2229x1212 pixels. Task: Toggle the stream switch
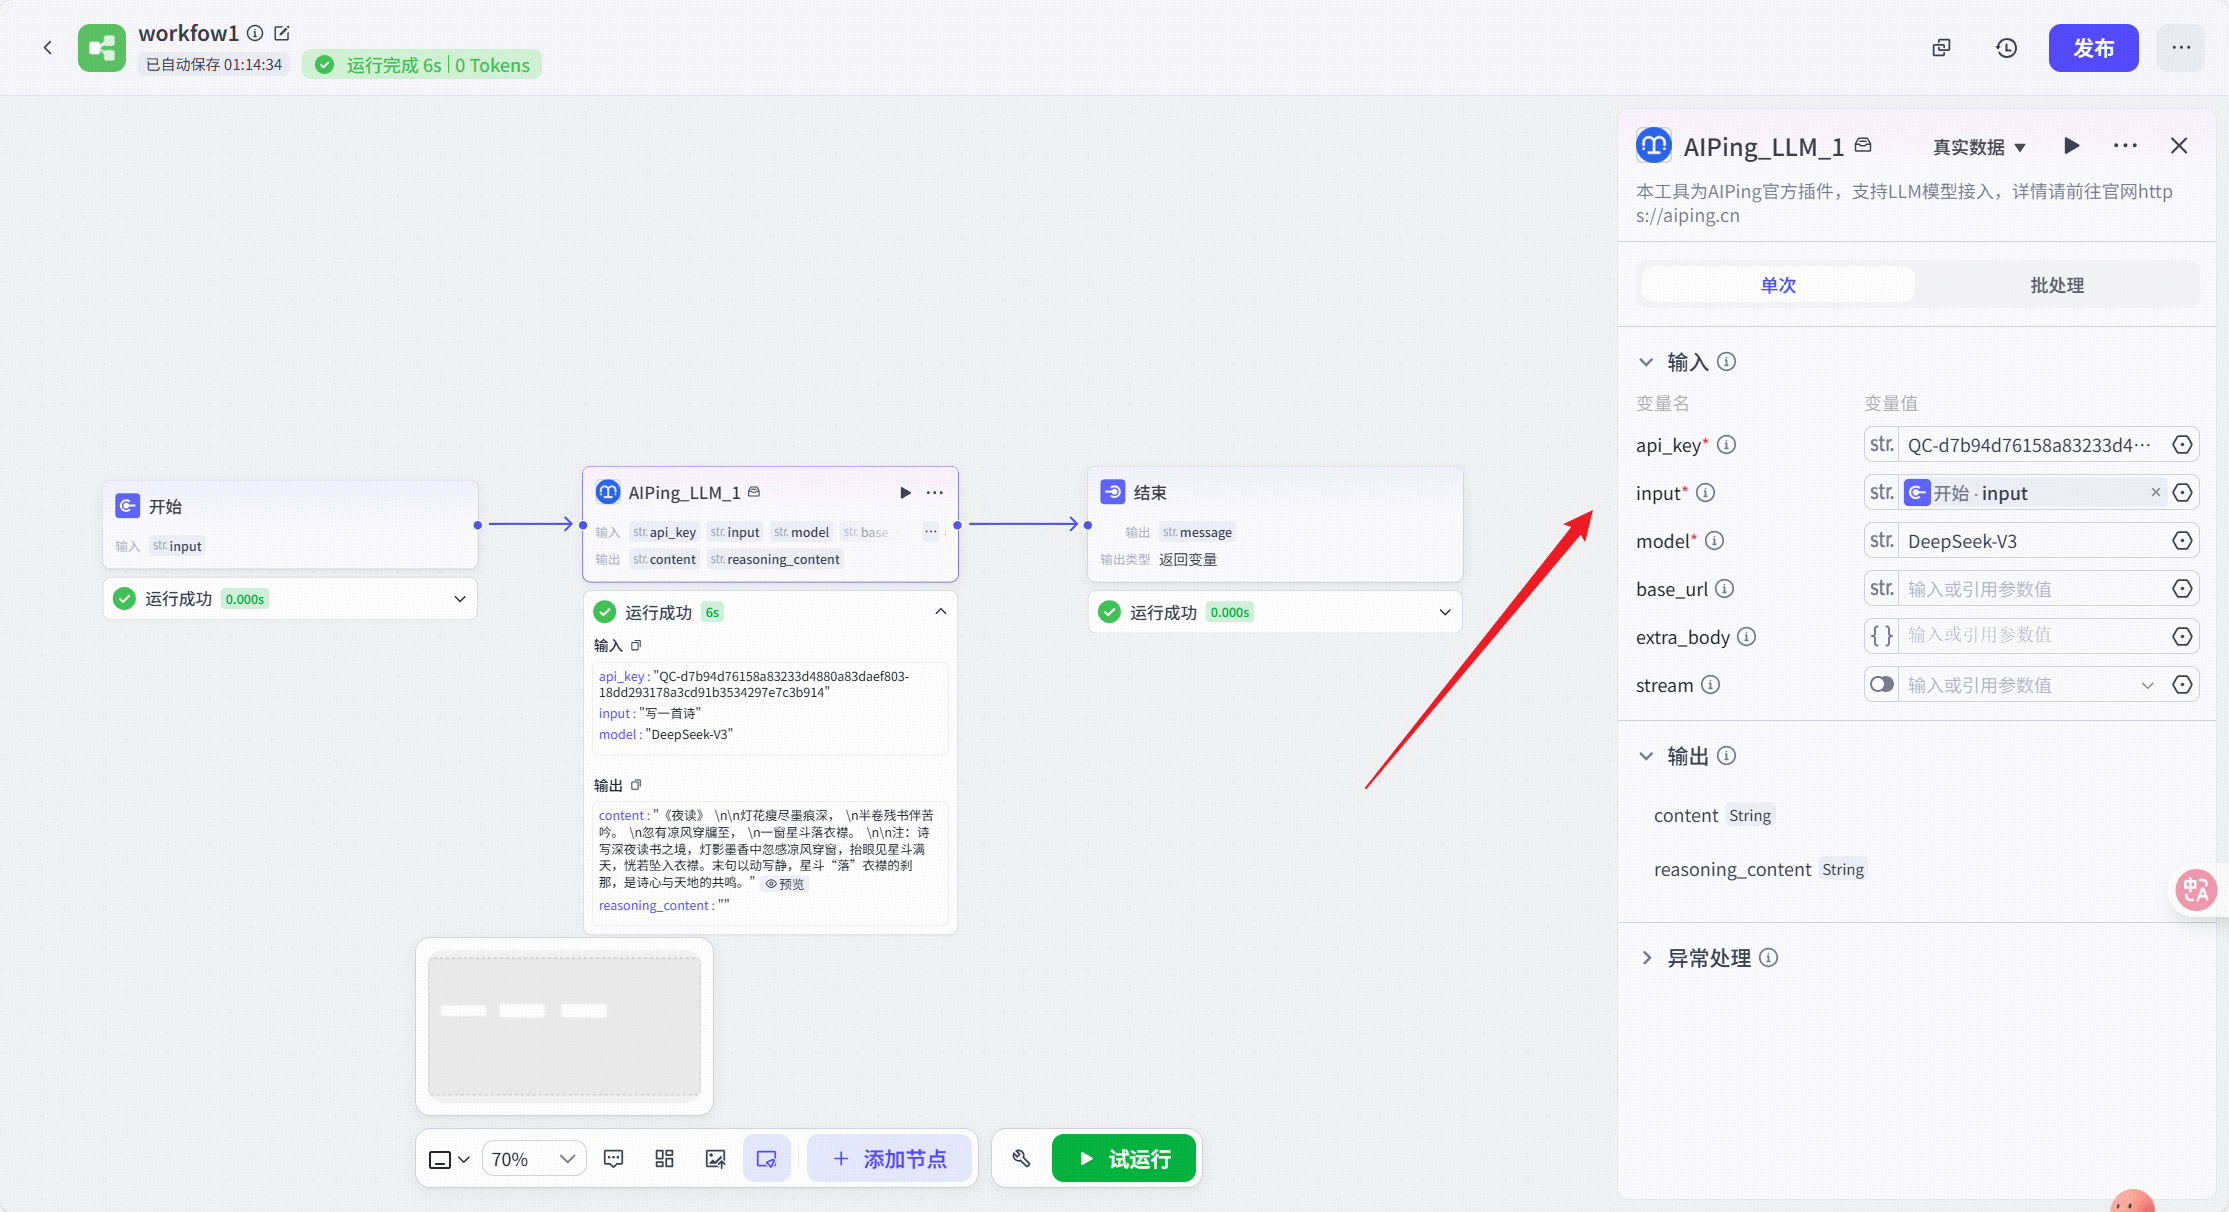pyautogui.click(x=1881, y=685)
